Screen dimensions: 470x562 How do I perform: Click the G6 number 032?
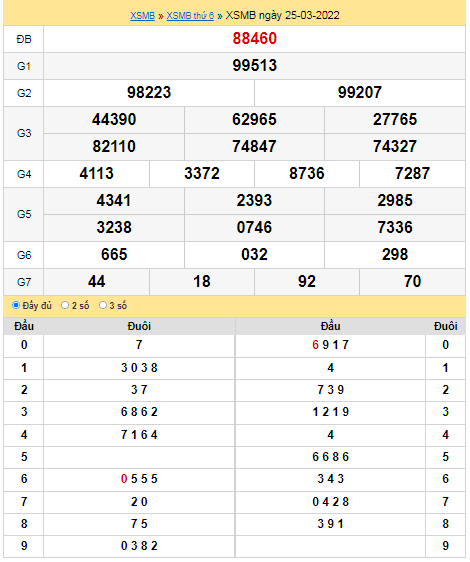[x=254, y=254]
